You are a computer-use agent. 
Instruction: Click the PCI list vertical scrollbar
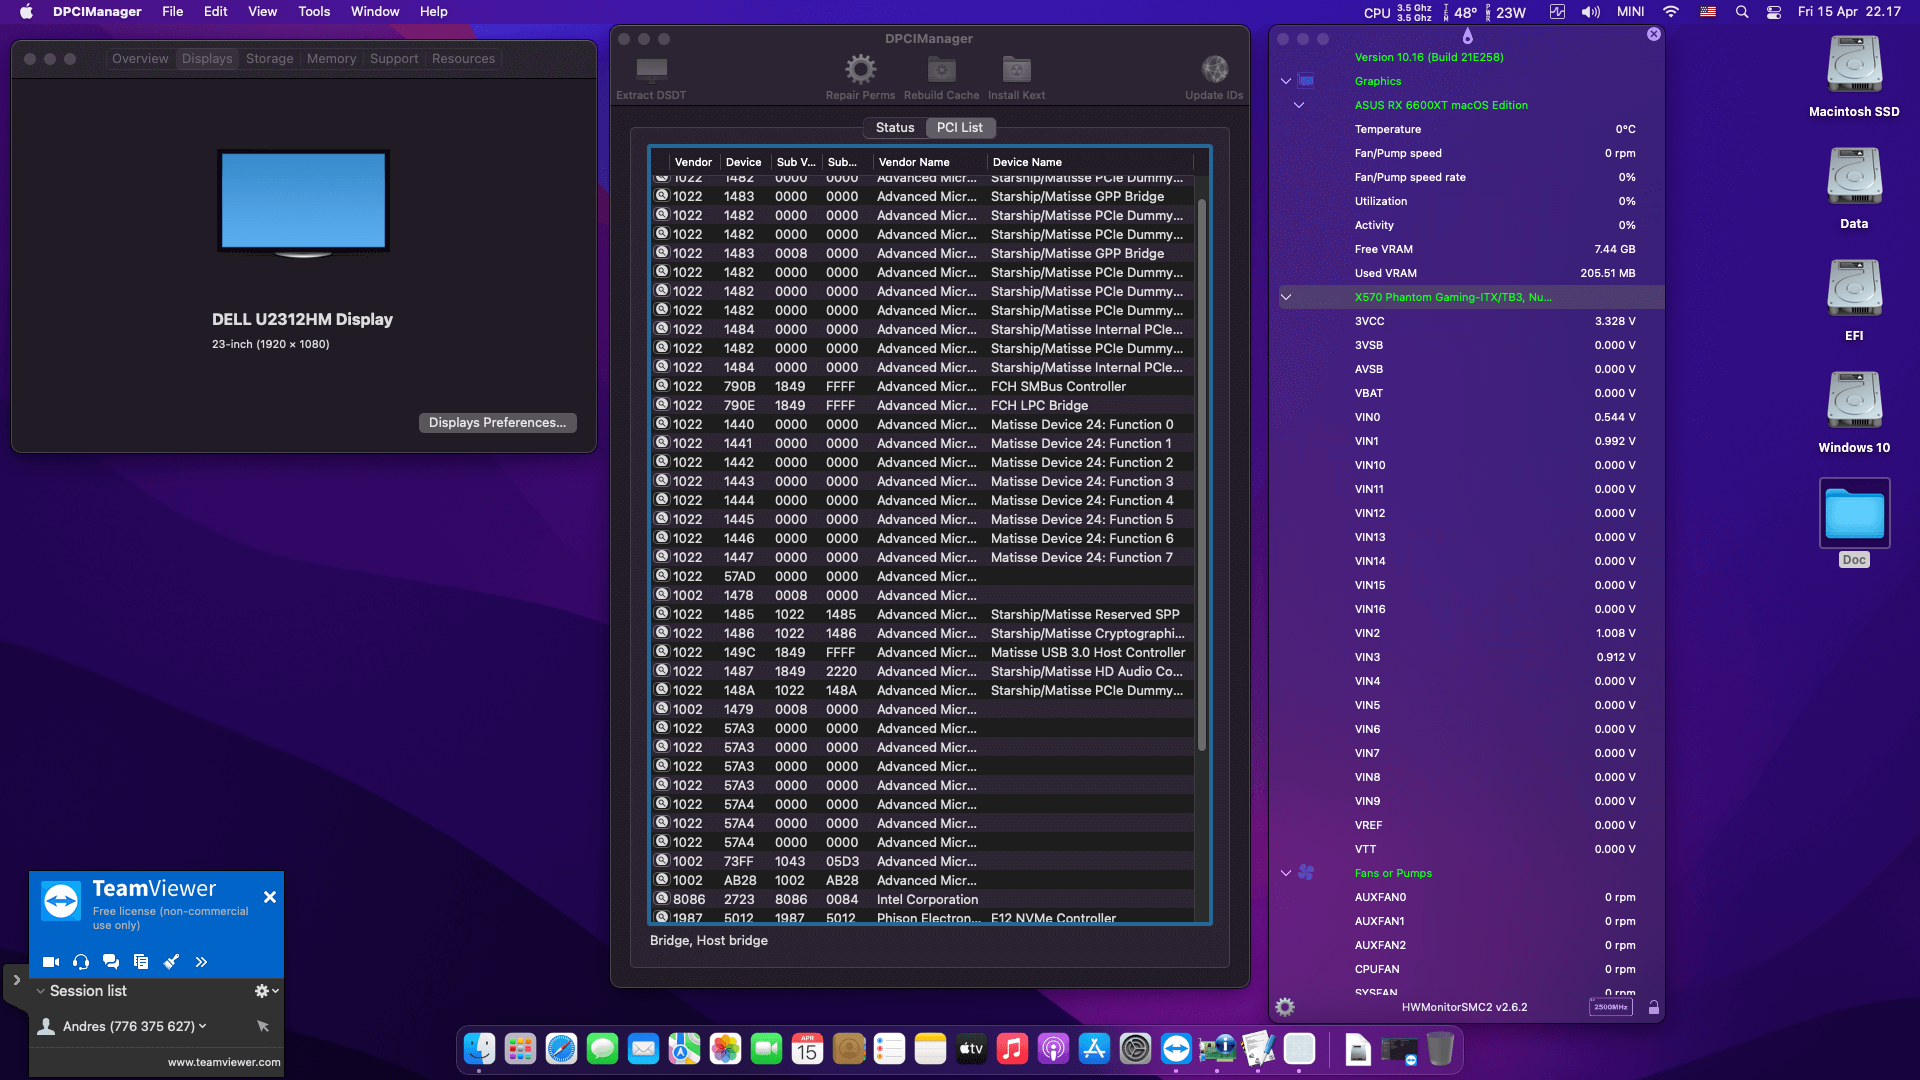click(x=1201, y=475)
